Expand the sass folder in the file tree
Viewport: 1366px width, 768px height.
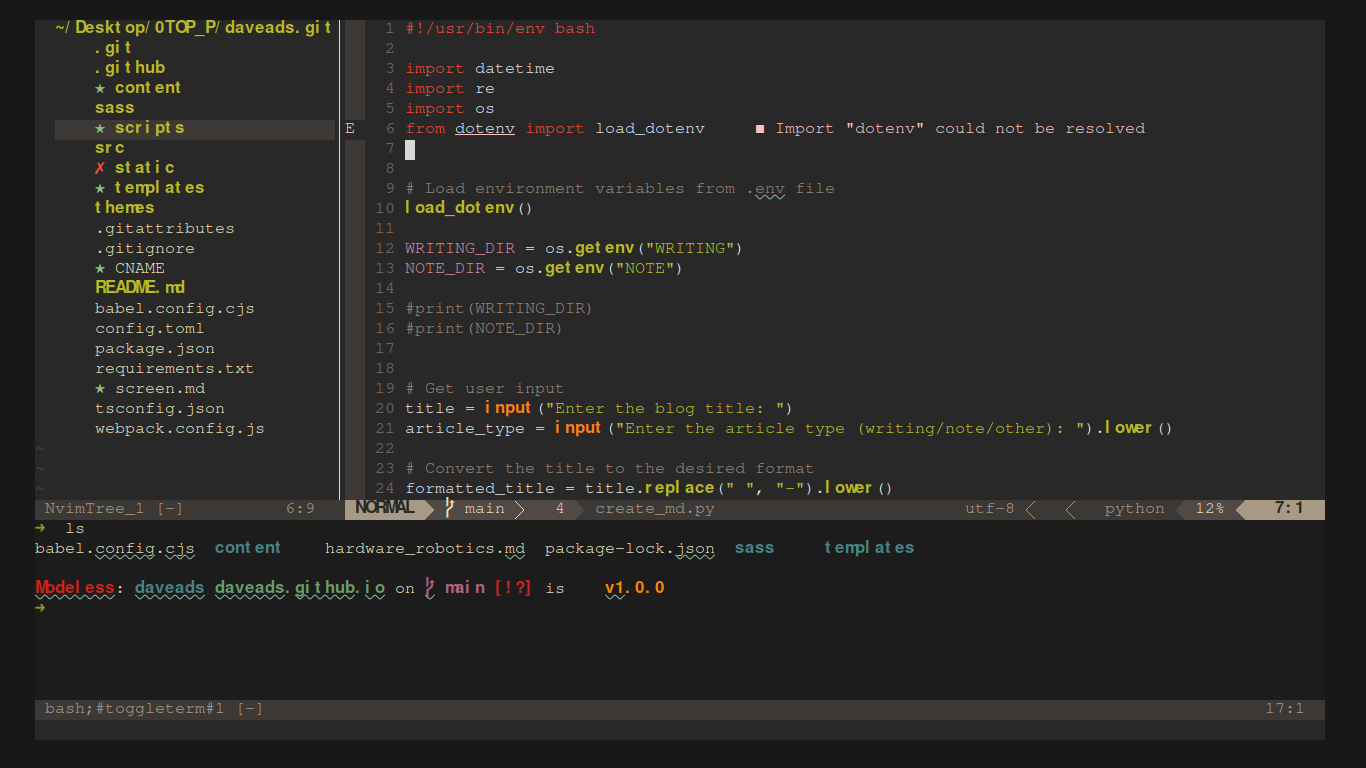point(115,108)
